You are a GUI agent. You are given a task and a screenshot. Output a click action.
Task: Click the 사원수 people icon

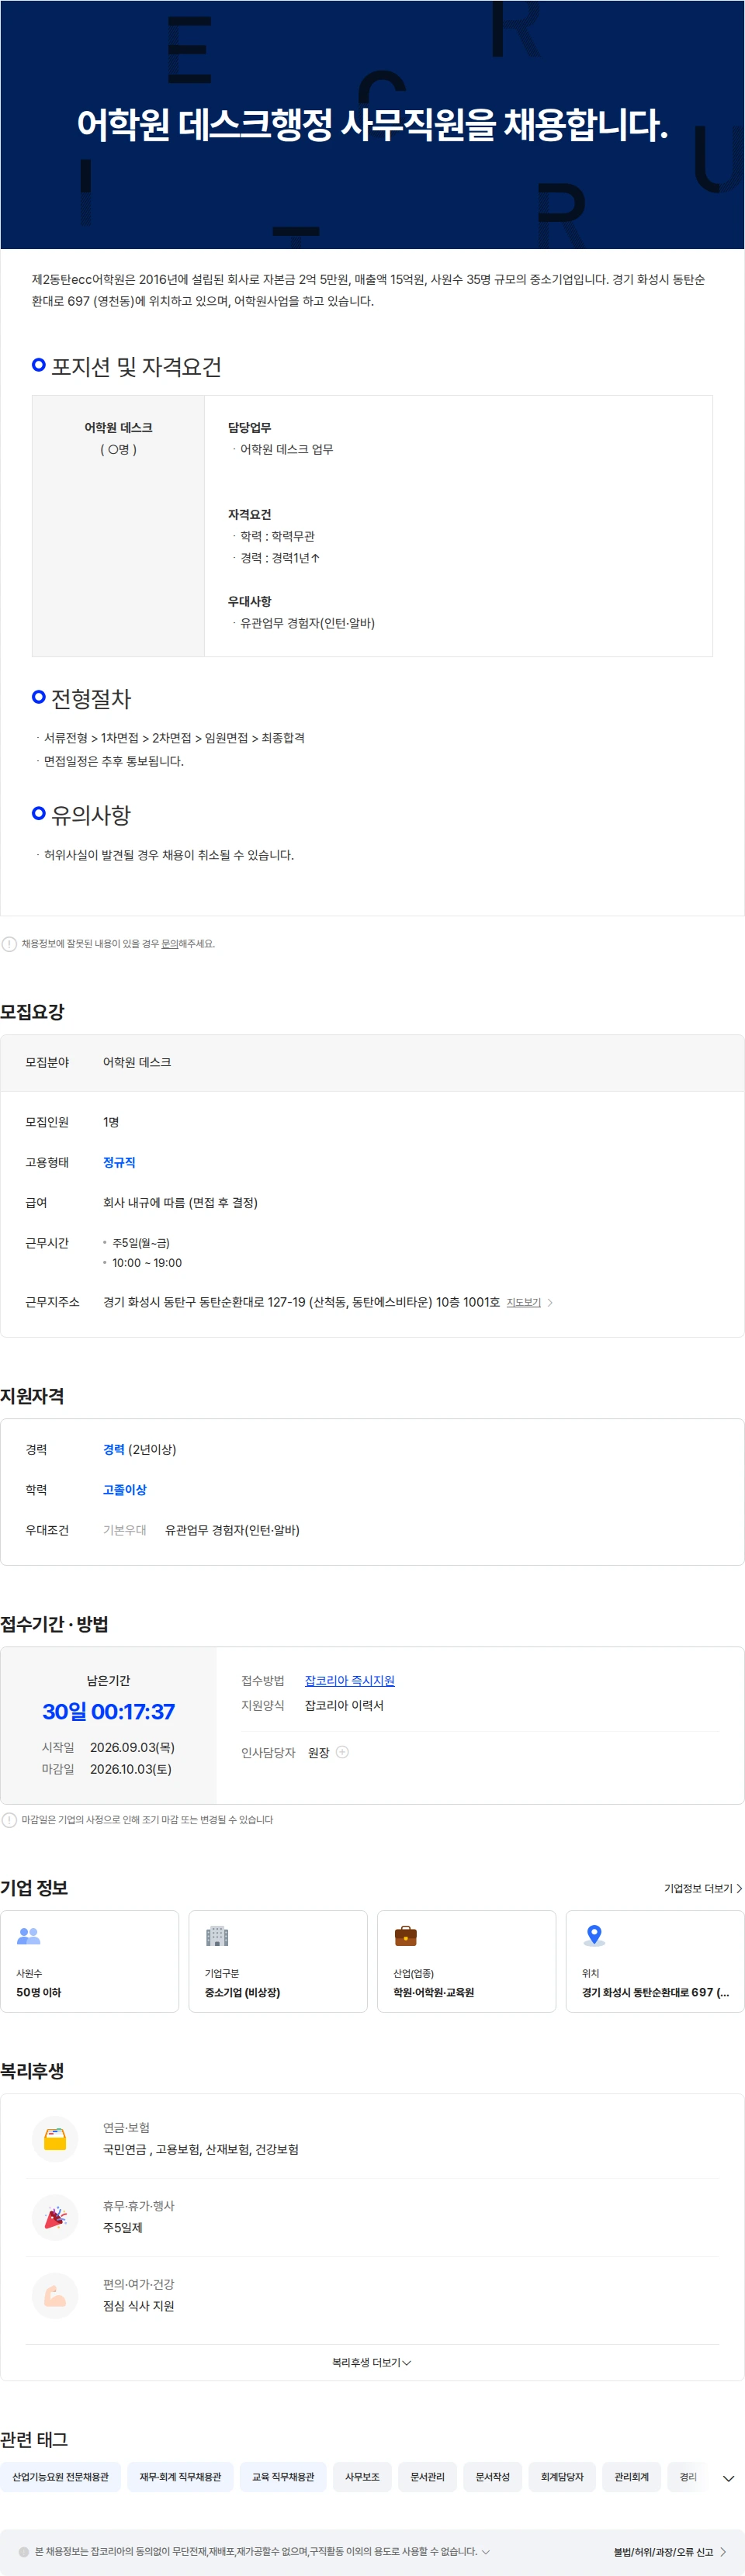coord(29,1935)
